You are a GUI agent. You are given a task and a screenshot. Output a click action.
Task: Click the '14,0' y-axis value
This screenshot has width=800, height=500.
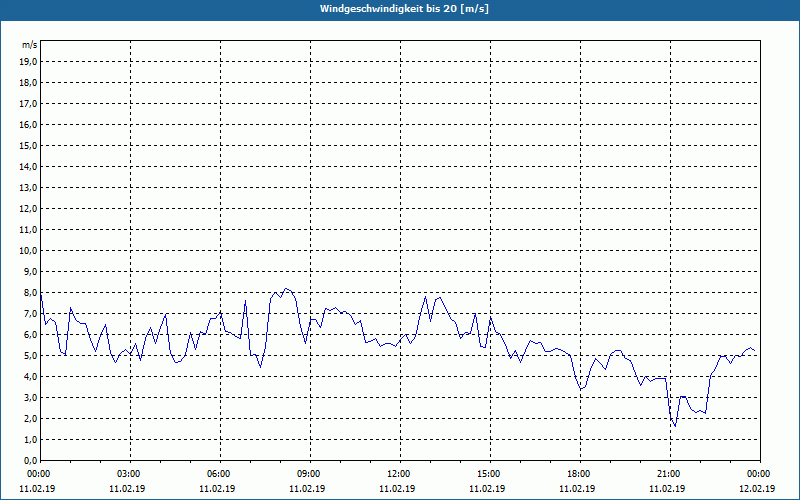point(28,166)
